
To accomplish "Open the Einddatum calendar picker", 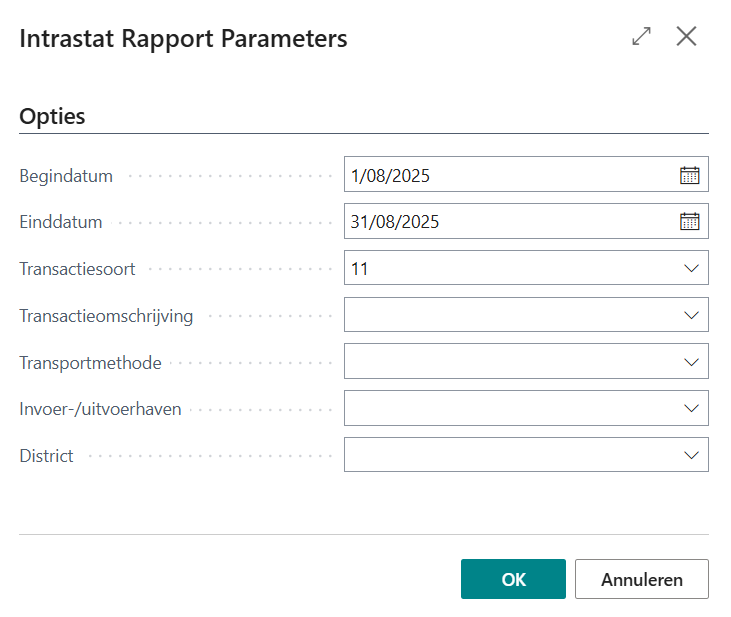I will pos(689,221).
